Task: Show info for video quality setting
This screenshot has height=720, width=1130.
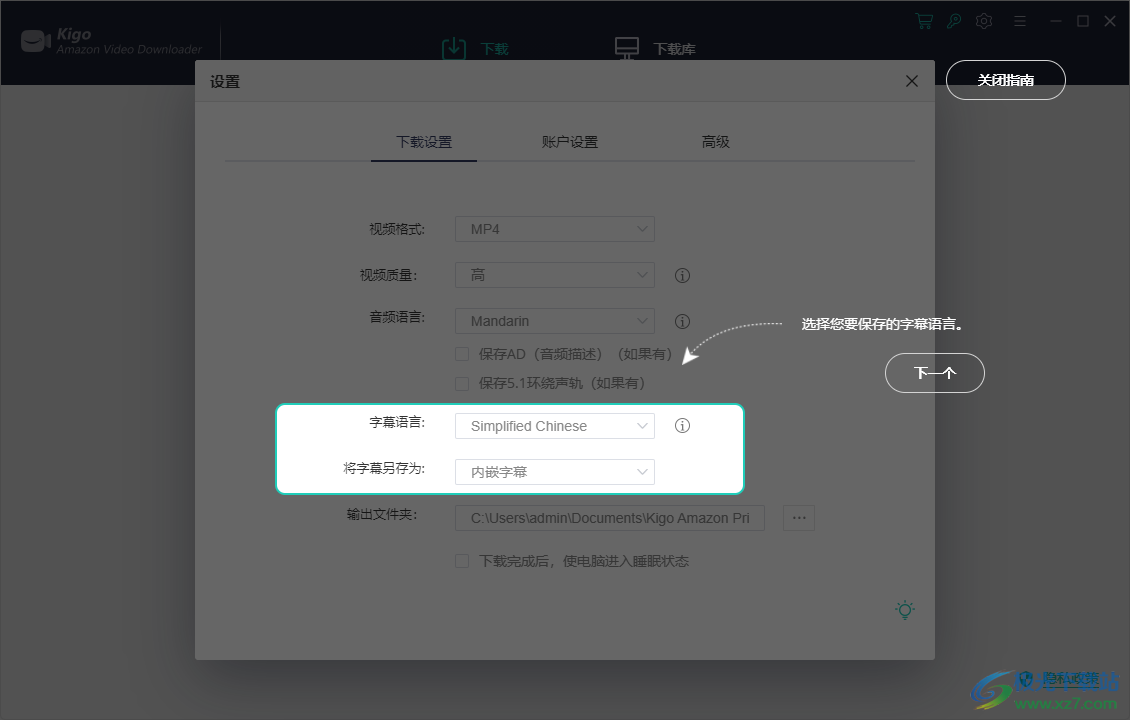Action: (x=682, y=275)
